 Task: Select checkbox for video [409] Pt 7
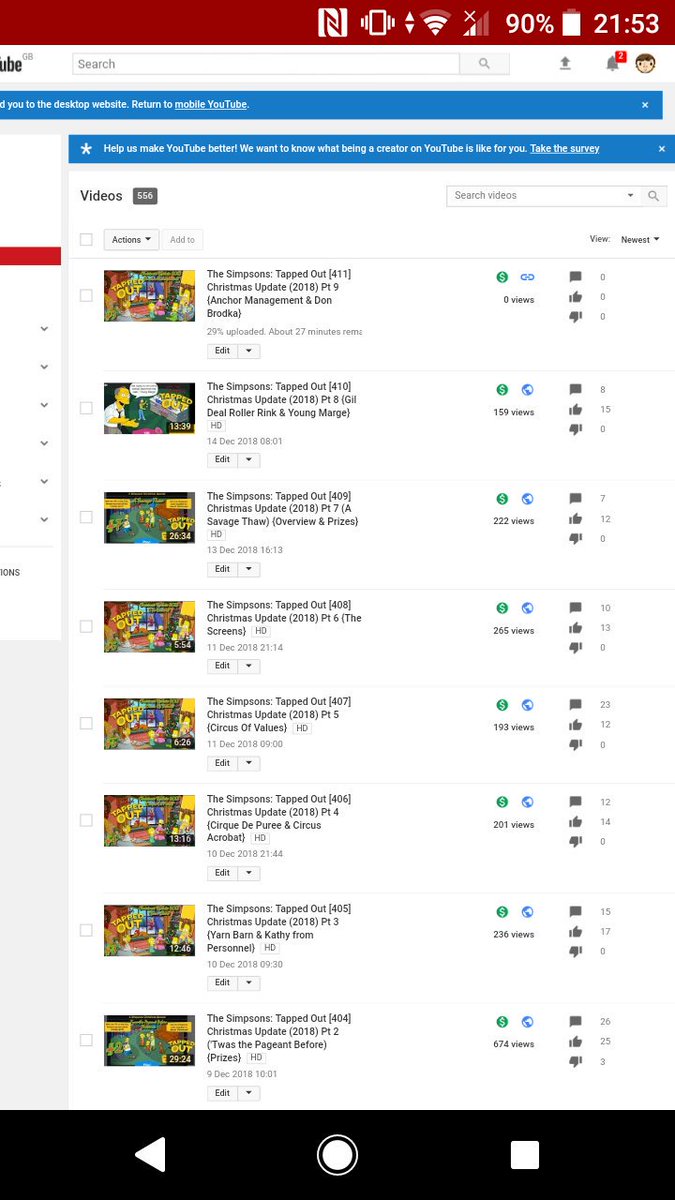(x=86, y=517)
